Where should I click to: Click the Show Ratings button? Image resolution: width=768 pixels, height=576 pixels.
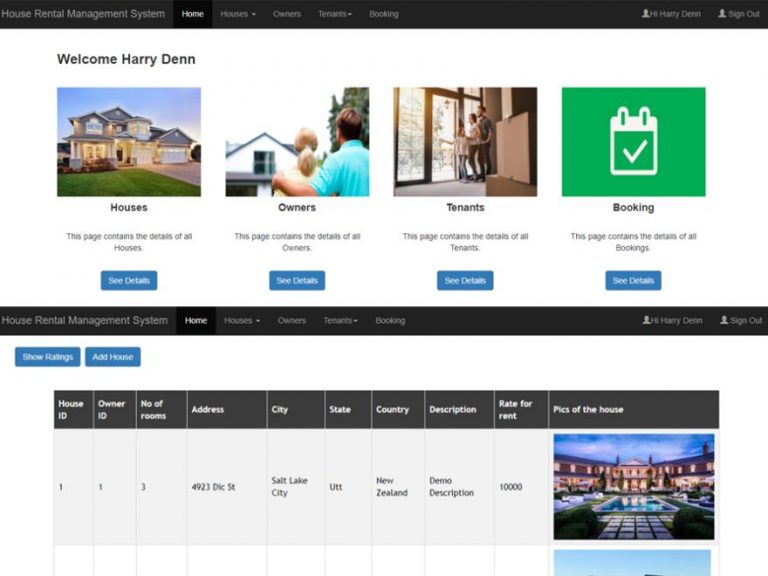coord(47,357)
